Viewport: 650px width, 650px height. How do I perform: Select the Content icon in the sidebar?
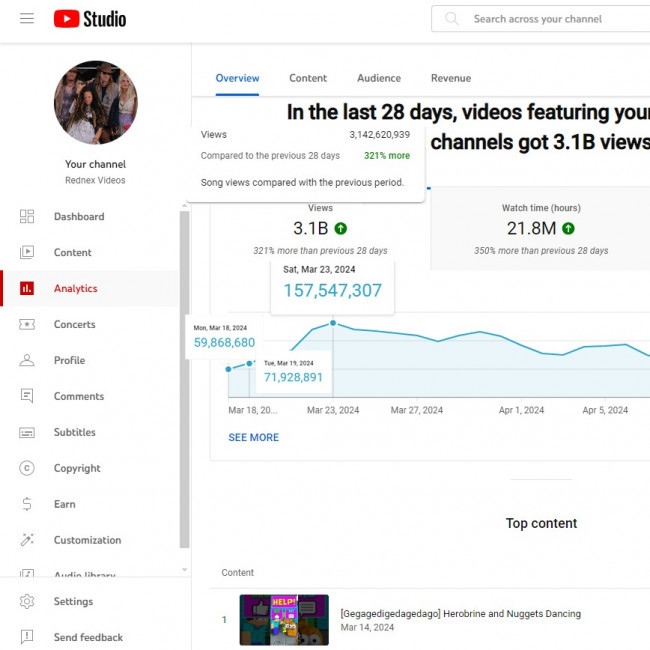pos(27,253)
